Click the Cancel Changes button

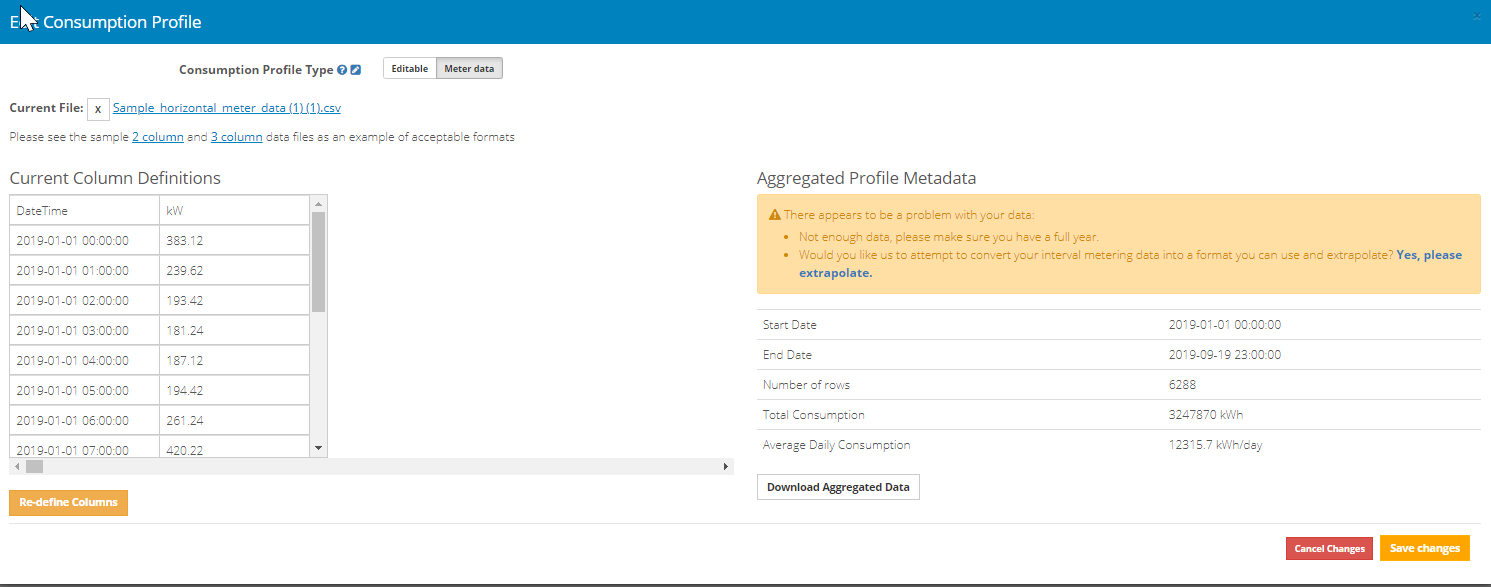pos(1329,548)
